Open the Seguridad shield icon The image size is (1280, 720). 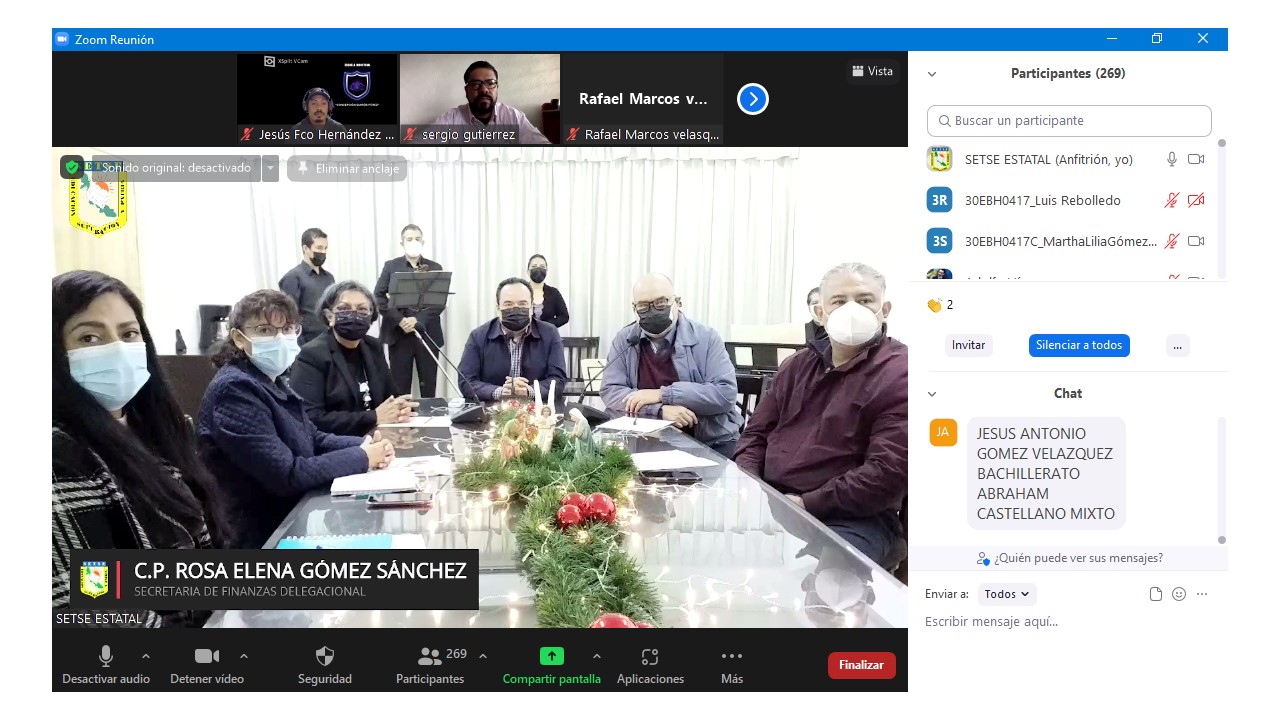325,655
